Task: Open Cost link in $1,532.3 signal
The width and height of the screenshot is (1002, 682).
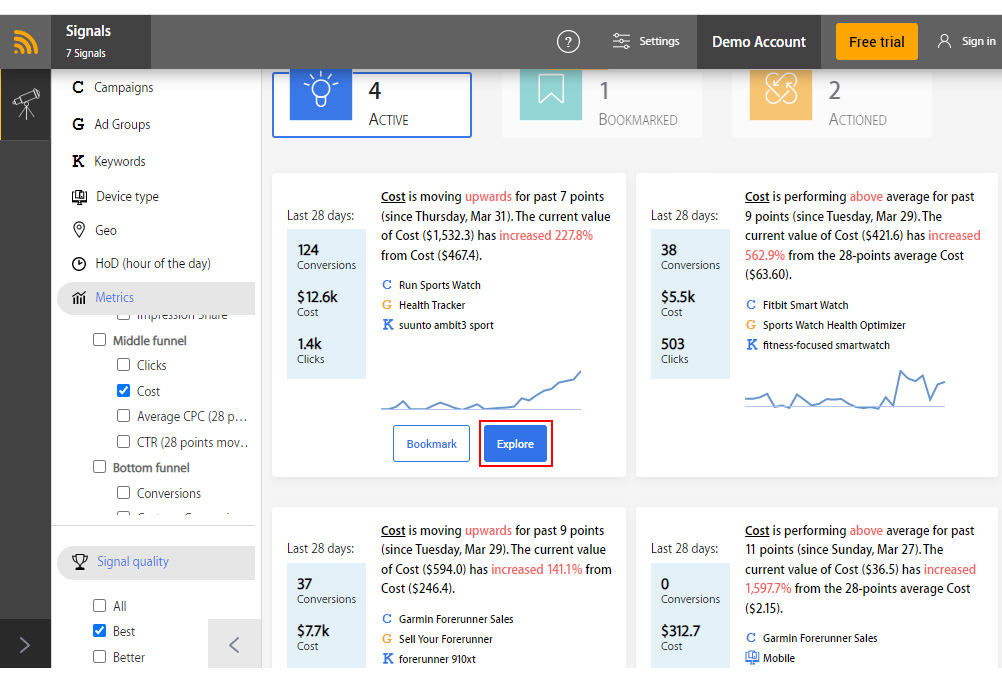Action: (393, 197)
